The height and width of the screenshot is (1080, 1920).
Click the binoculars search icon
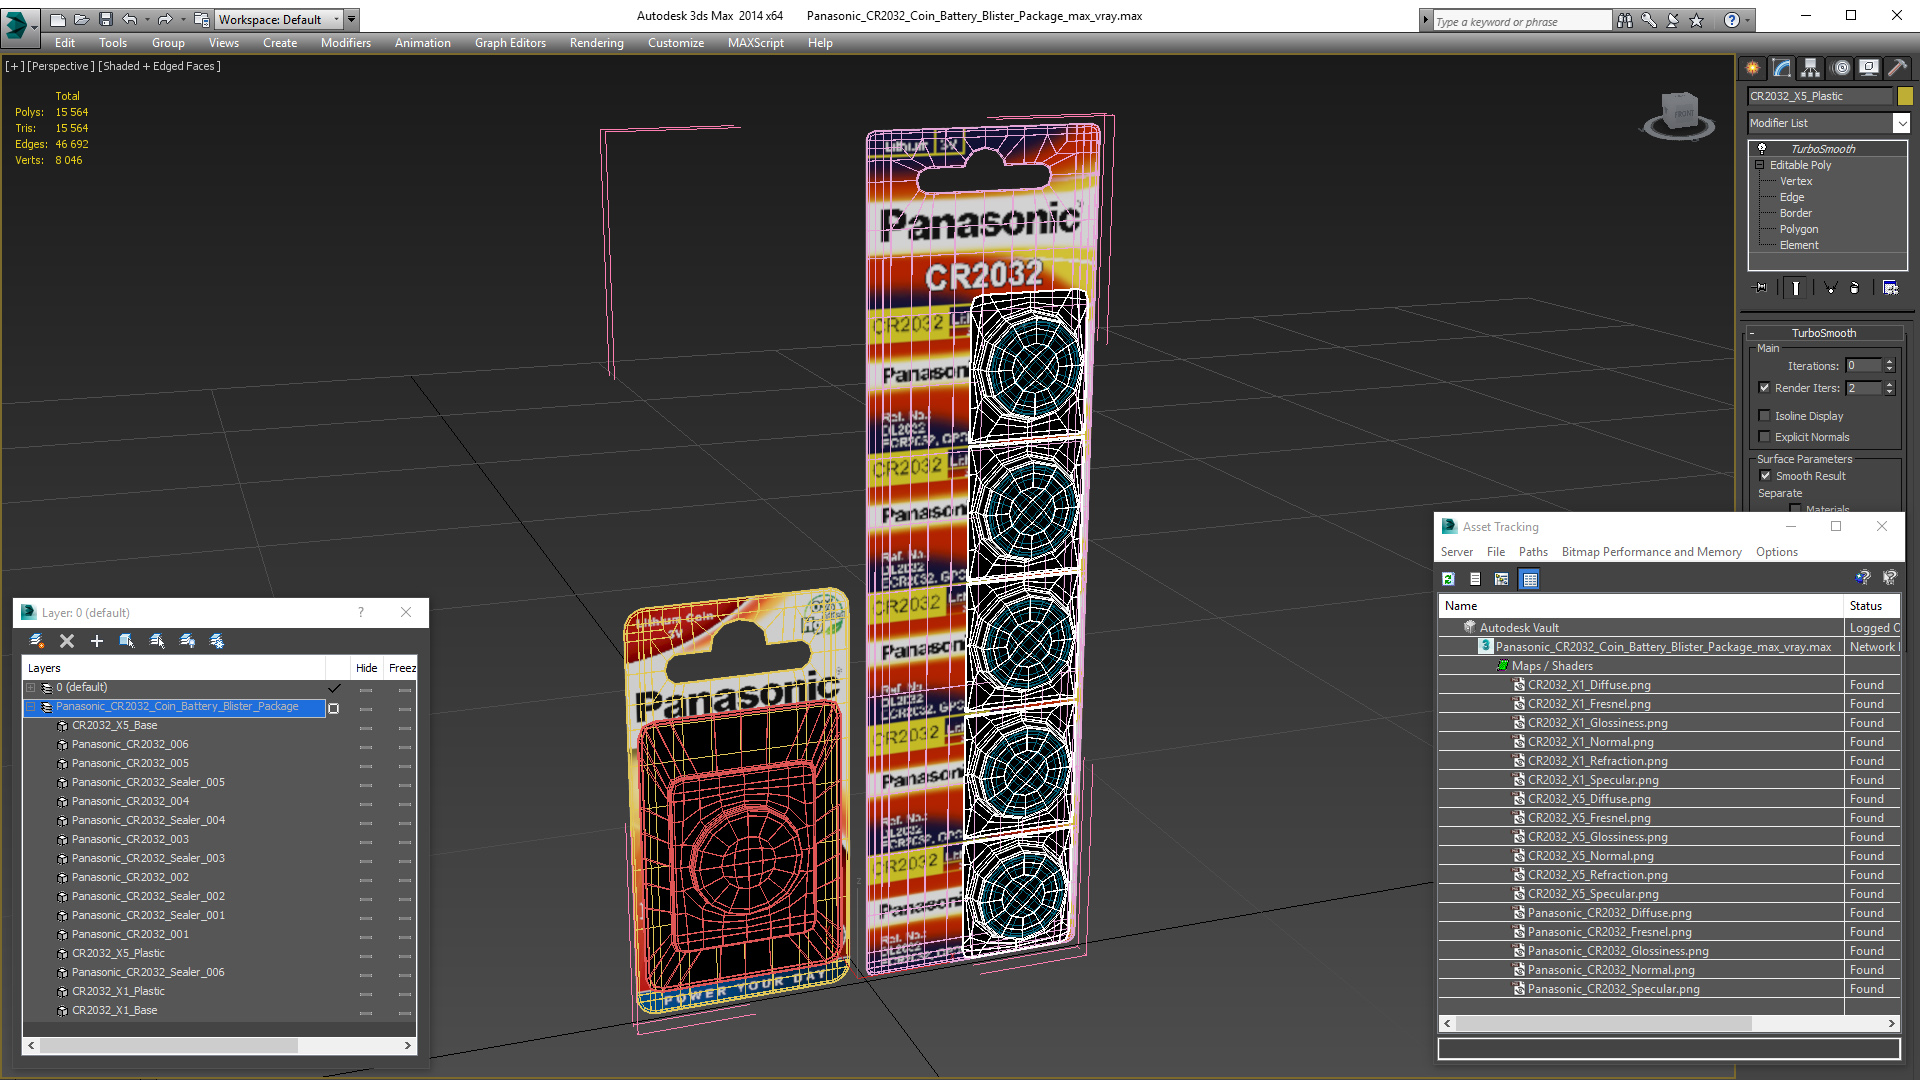click(1625, 20)
